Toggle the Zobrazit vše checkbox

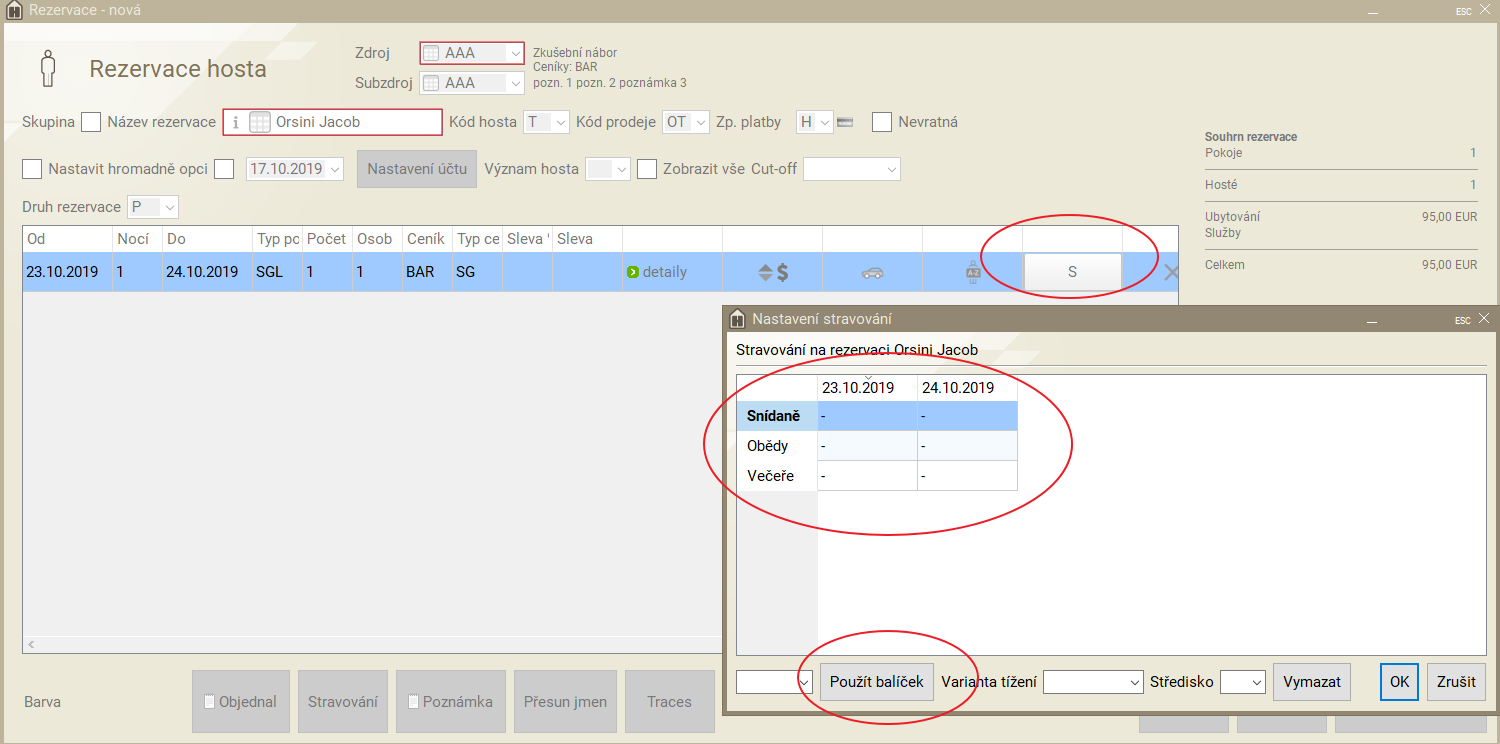647,169
